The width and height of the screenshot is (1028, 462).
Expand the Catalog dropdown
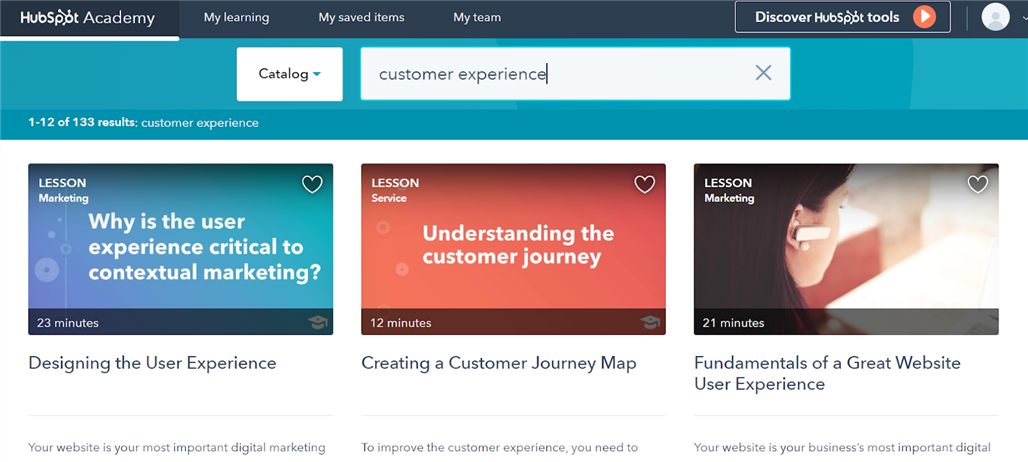click(290, 74)
